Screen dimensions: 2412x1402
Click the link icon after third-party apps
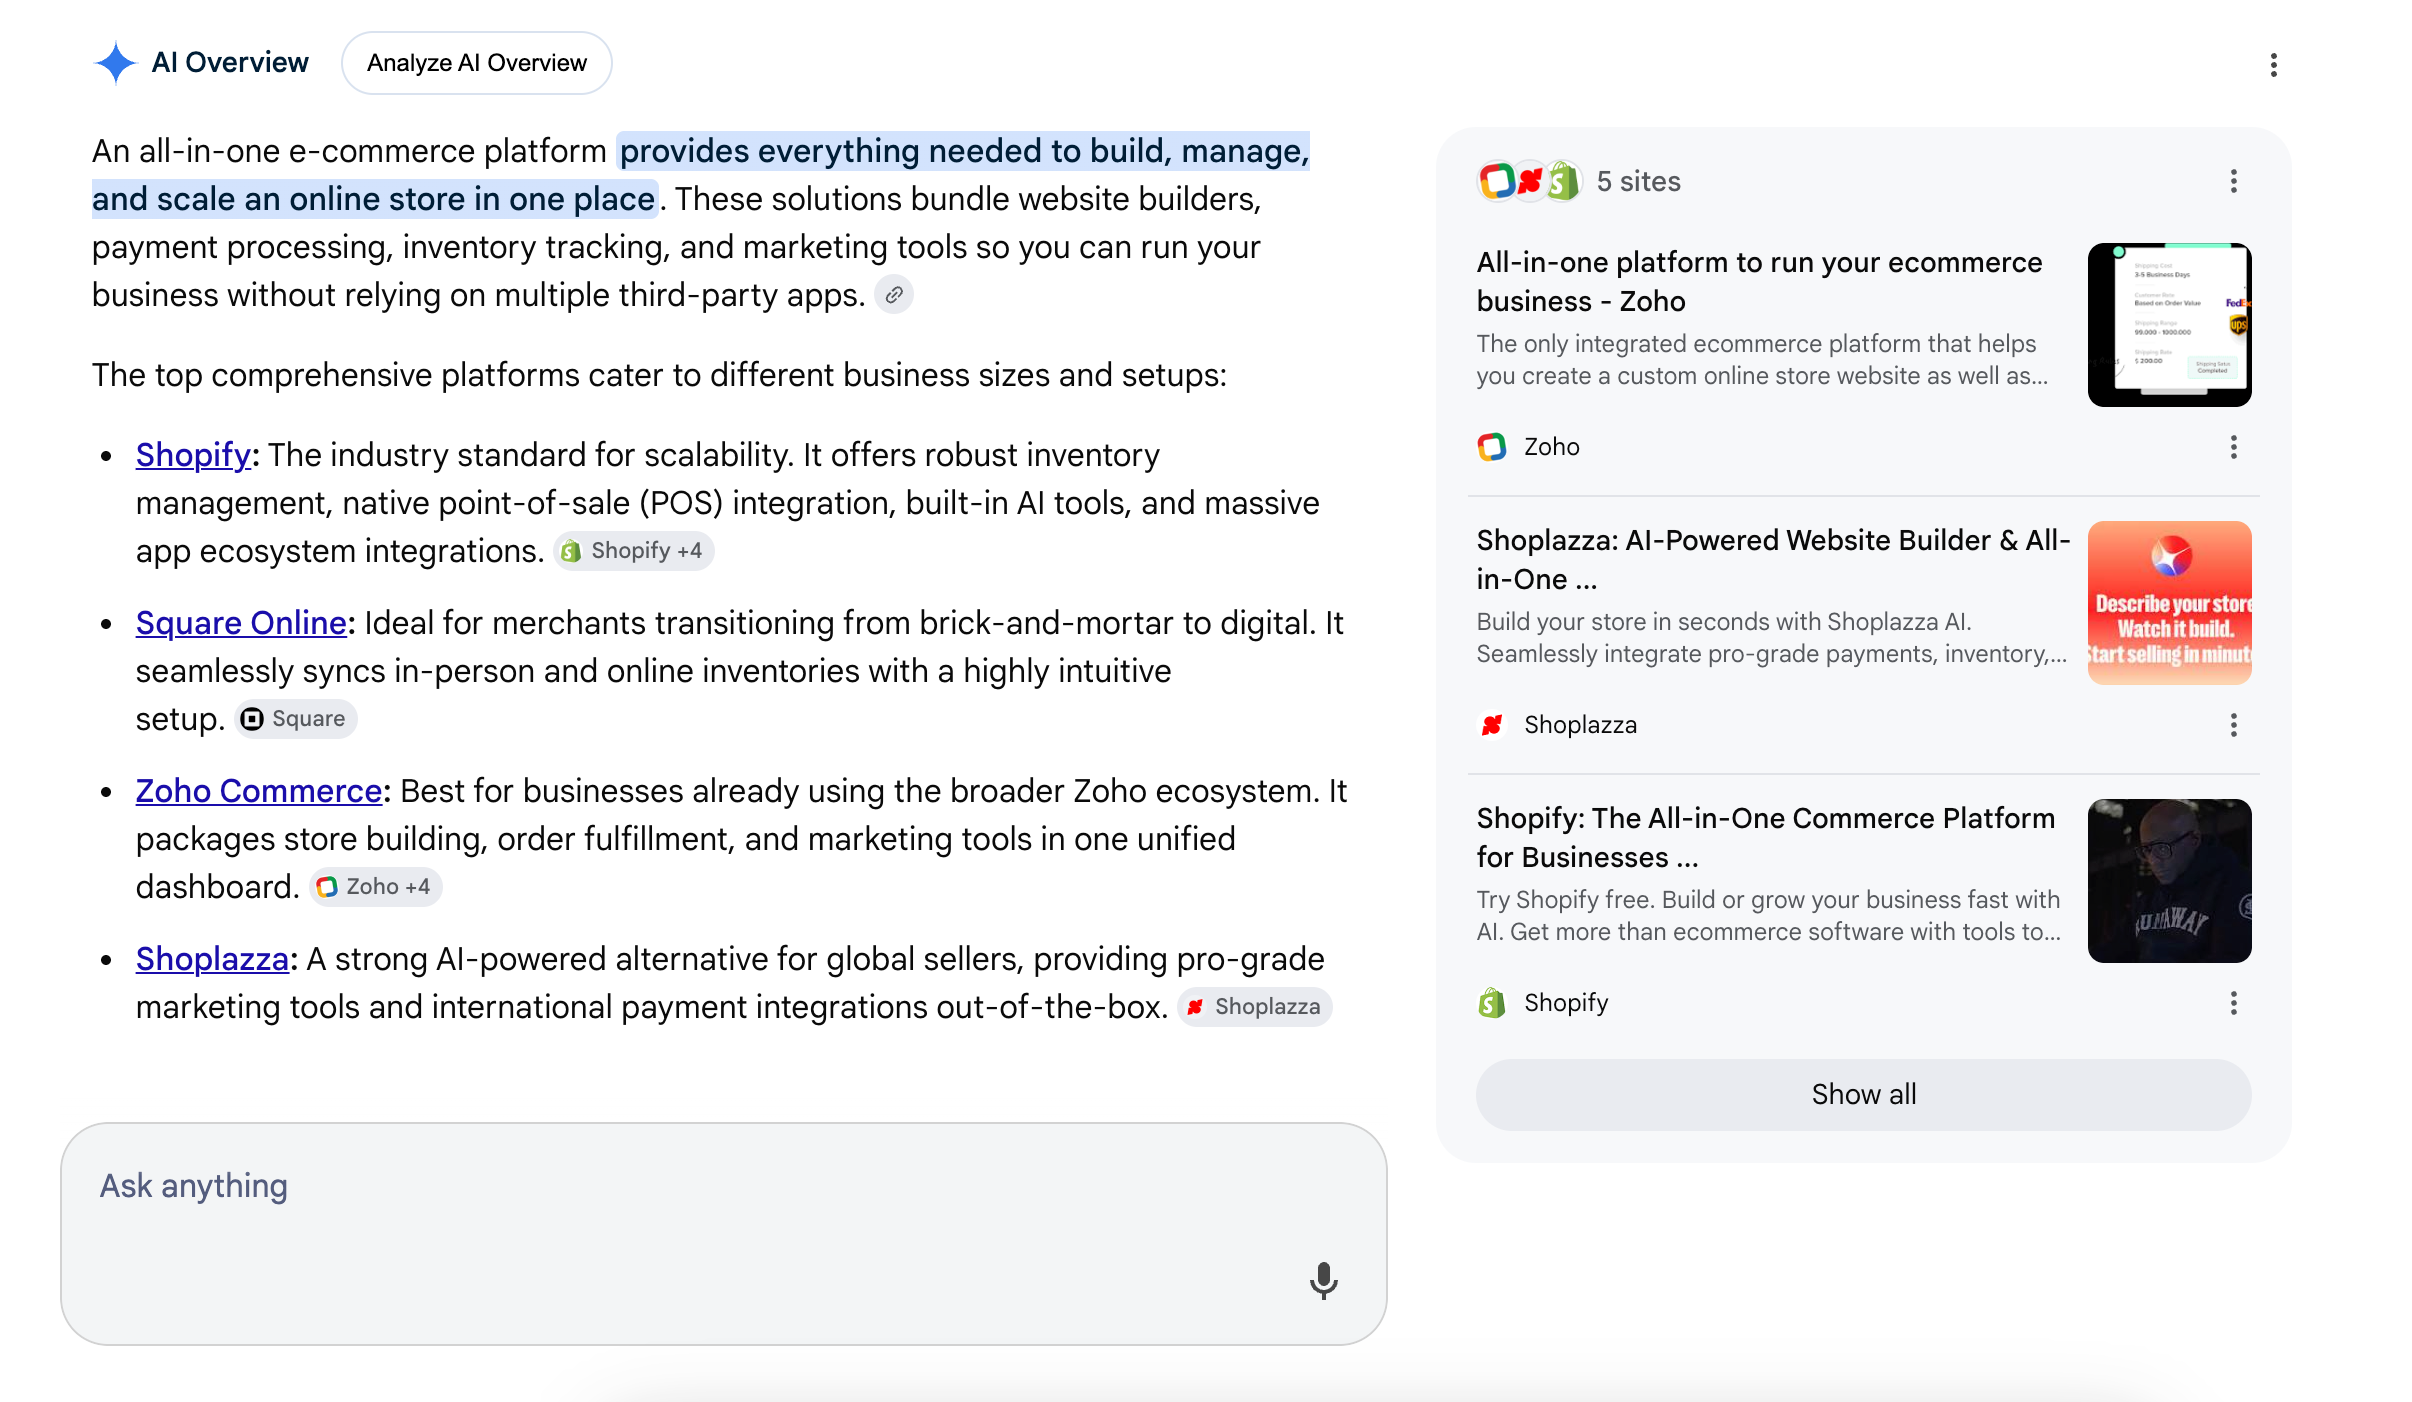(x=894, y=295)
